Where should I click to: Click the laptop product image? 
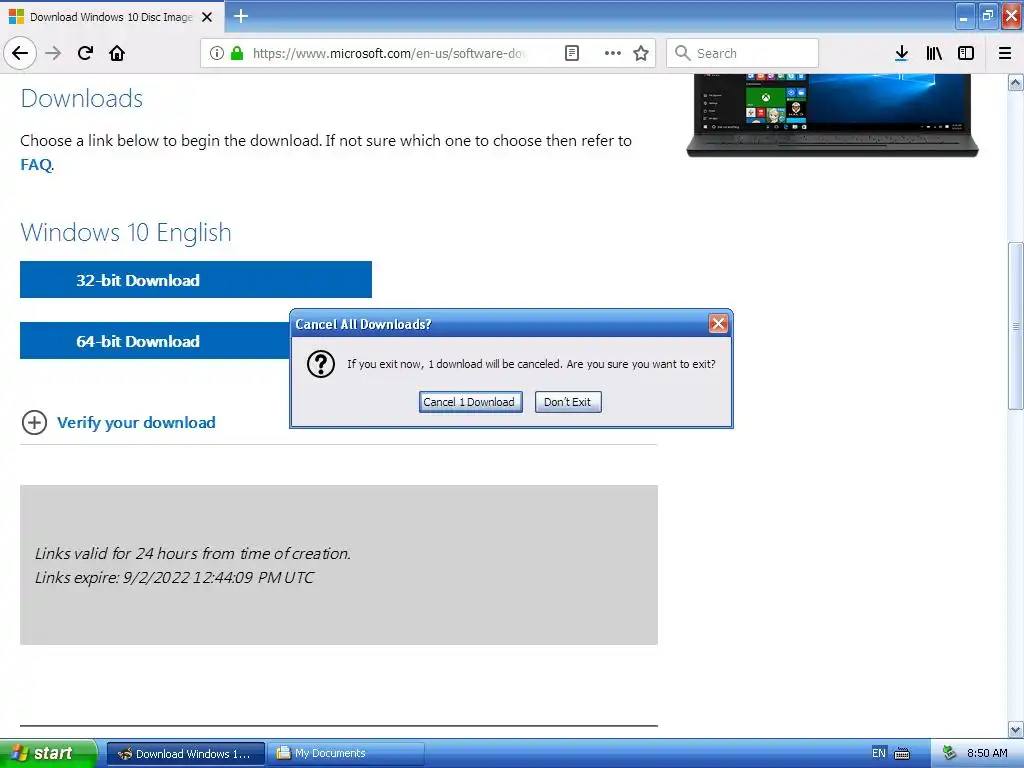832,115
